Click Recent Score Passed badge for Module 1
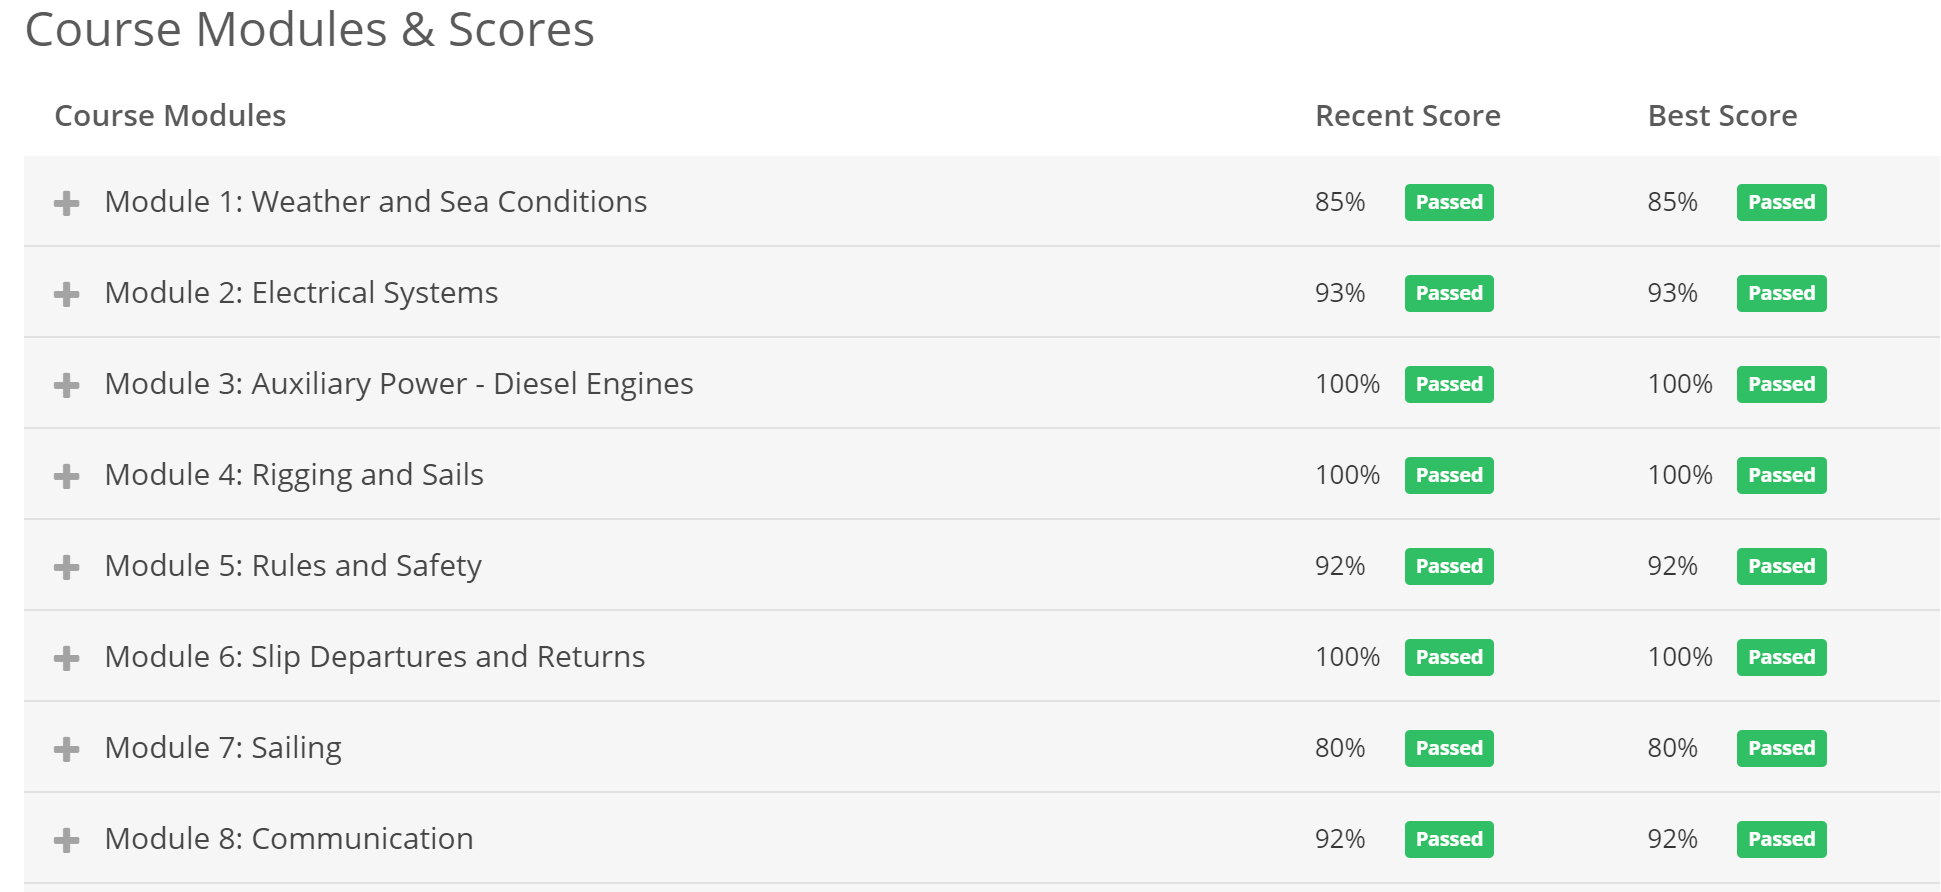 pyautogui.click(x=1449, y=202)
